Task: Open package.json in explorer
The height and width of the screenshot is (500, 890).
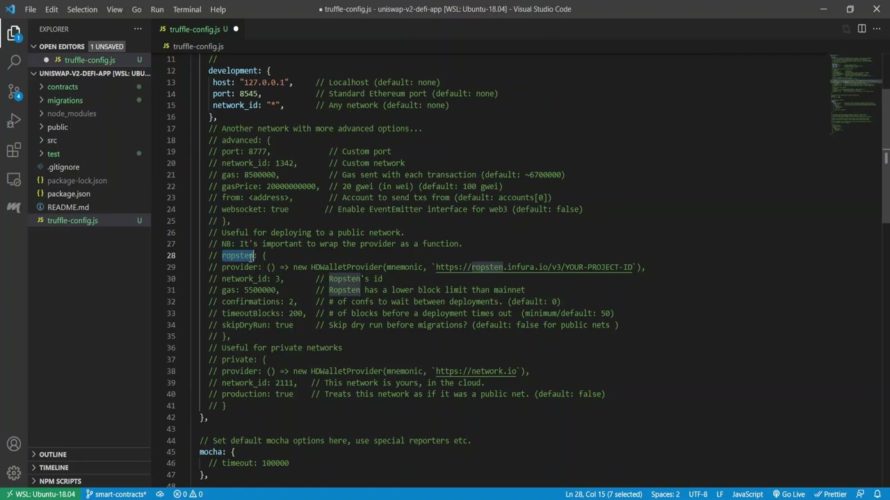Action: [69, 194]
